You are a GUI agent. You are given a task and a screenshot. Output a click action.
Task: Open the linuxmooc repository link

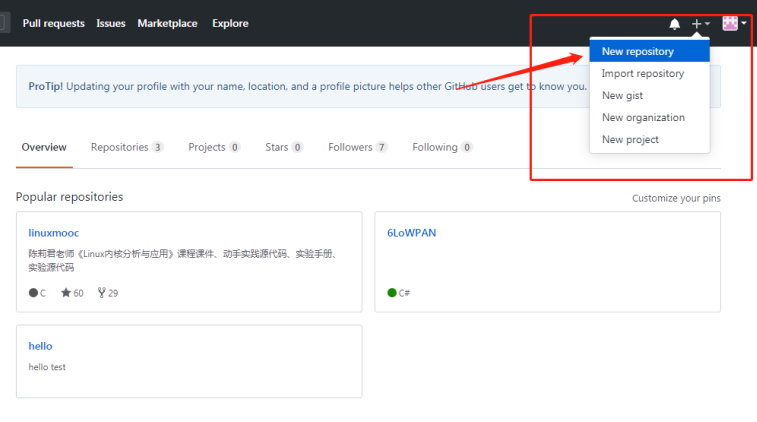point(54,233)
